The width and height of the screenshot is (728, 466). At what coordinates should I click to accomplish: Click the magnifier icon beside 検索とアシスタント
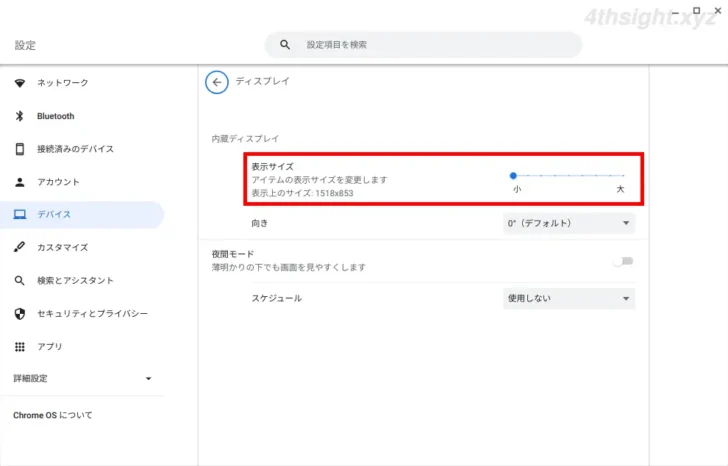click(20, 280)
